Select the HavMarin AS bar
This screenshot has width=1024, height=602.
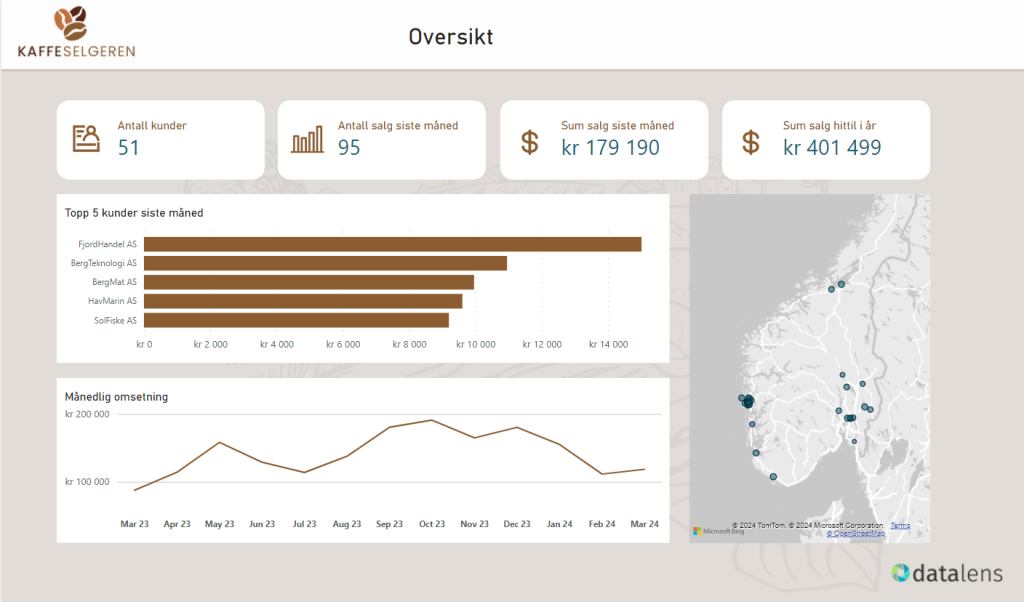[x=303, y=301]
